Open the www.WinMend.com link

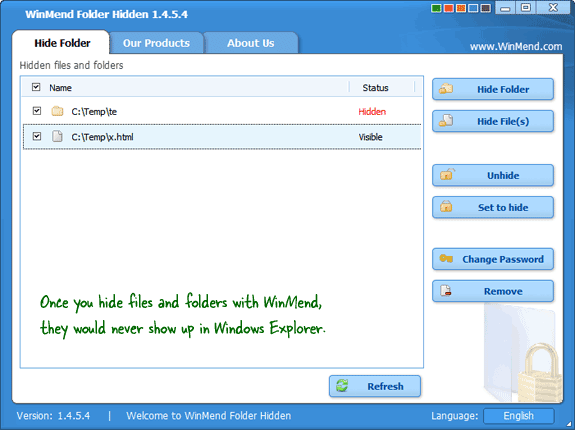coord(516,47)
